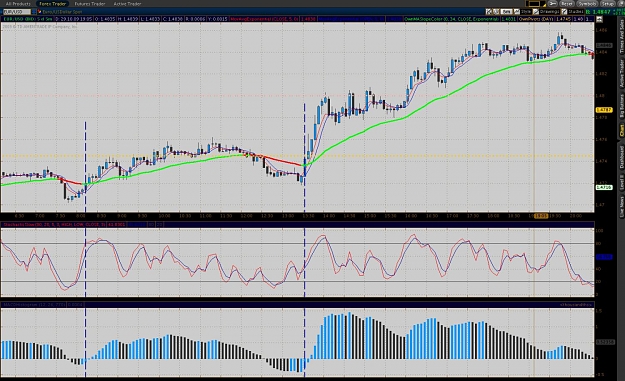The width and height of the screenshot is (625, 381).
Task: Click the wrench settings icon button
Action: pos(552,4)
